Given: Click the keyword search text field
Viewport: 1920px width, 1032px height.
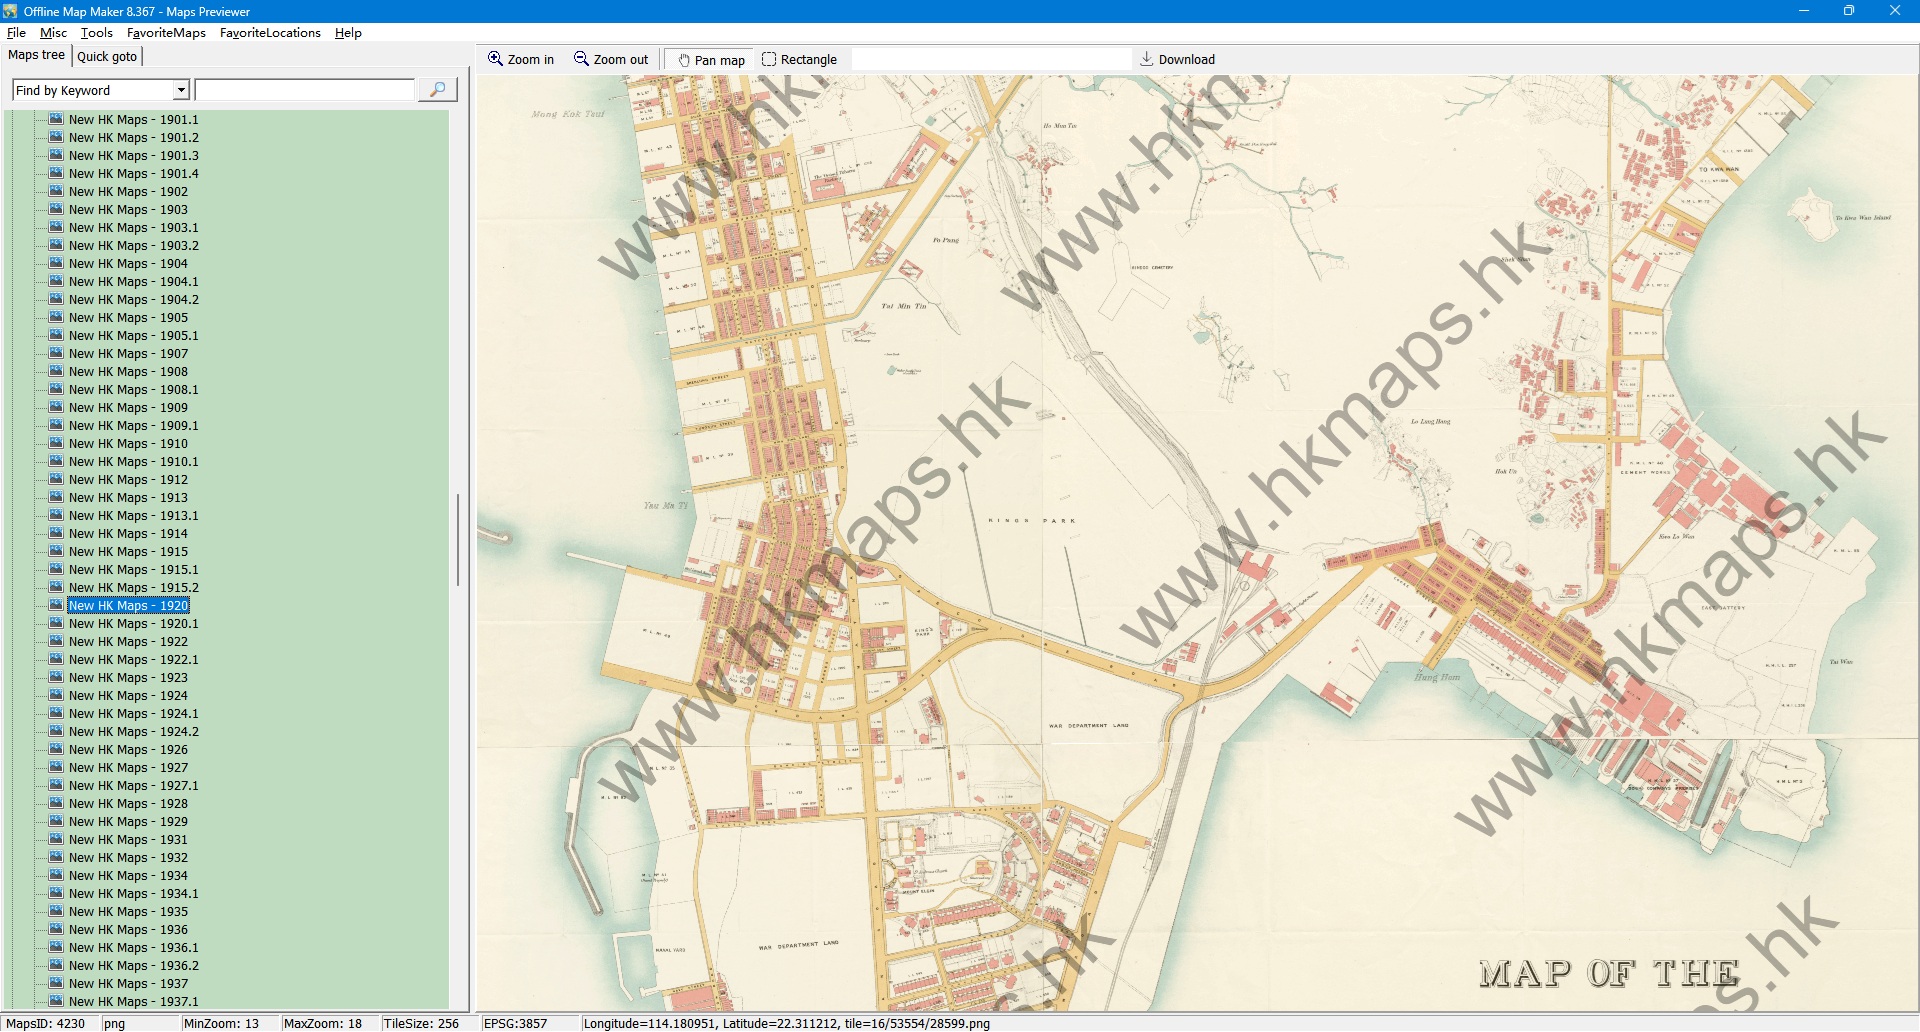Looking at the screenshot, I should point(305,90).
